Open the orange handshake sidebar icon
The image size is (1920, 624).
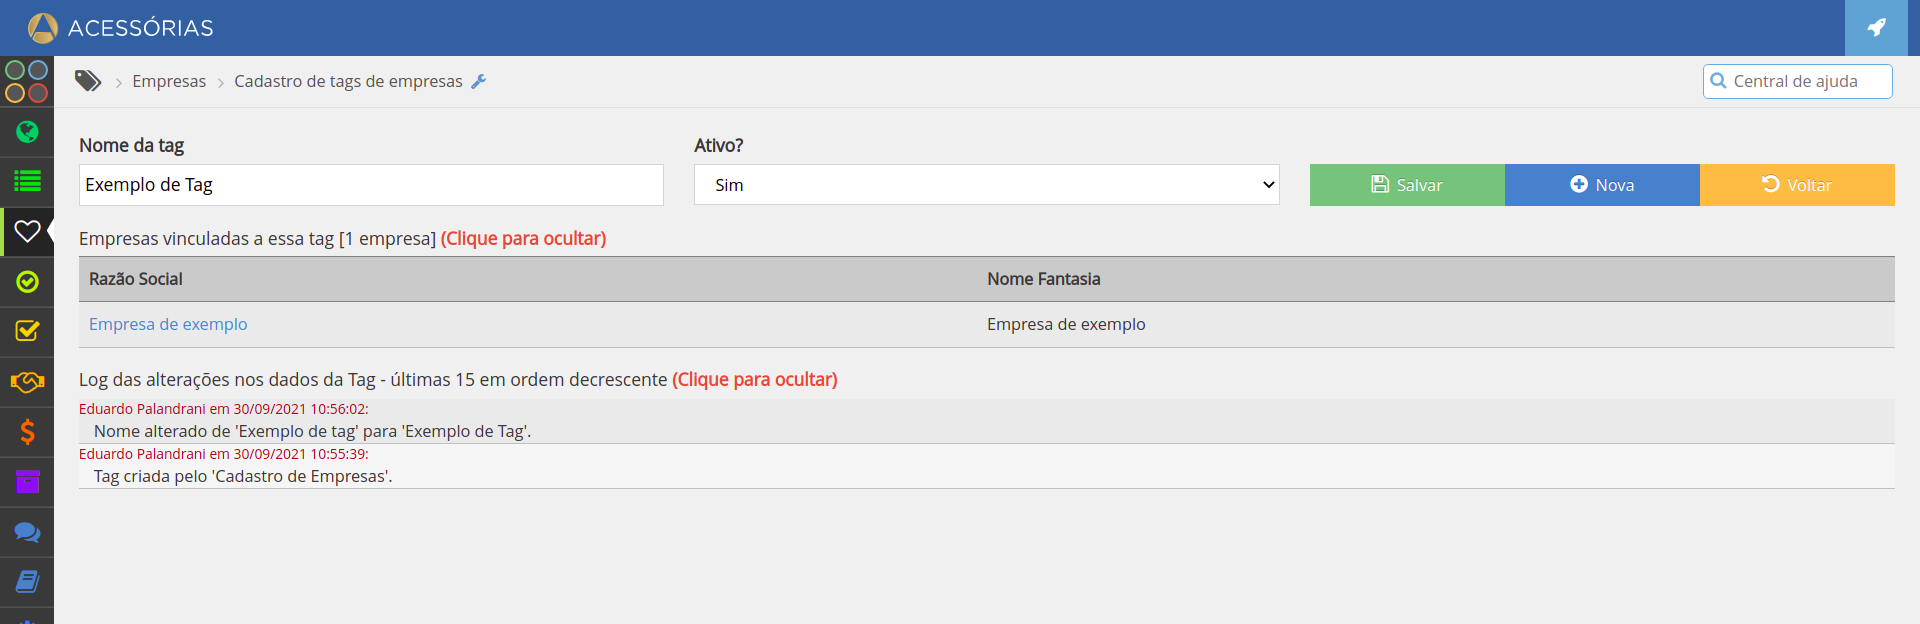27,382
